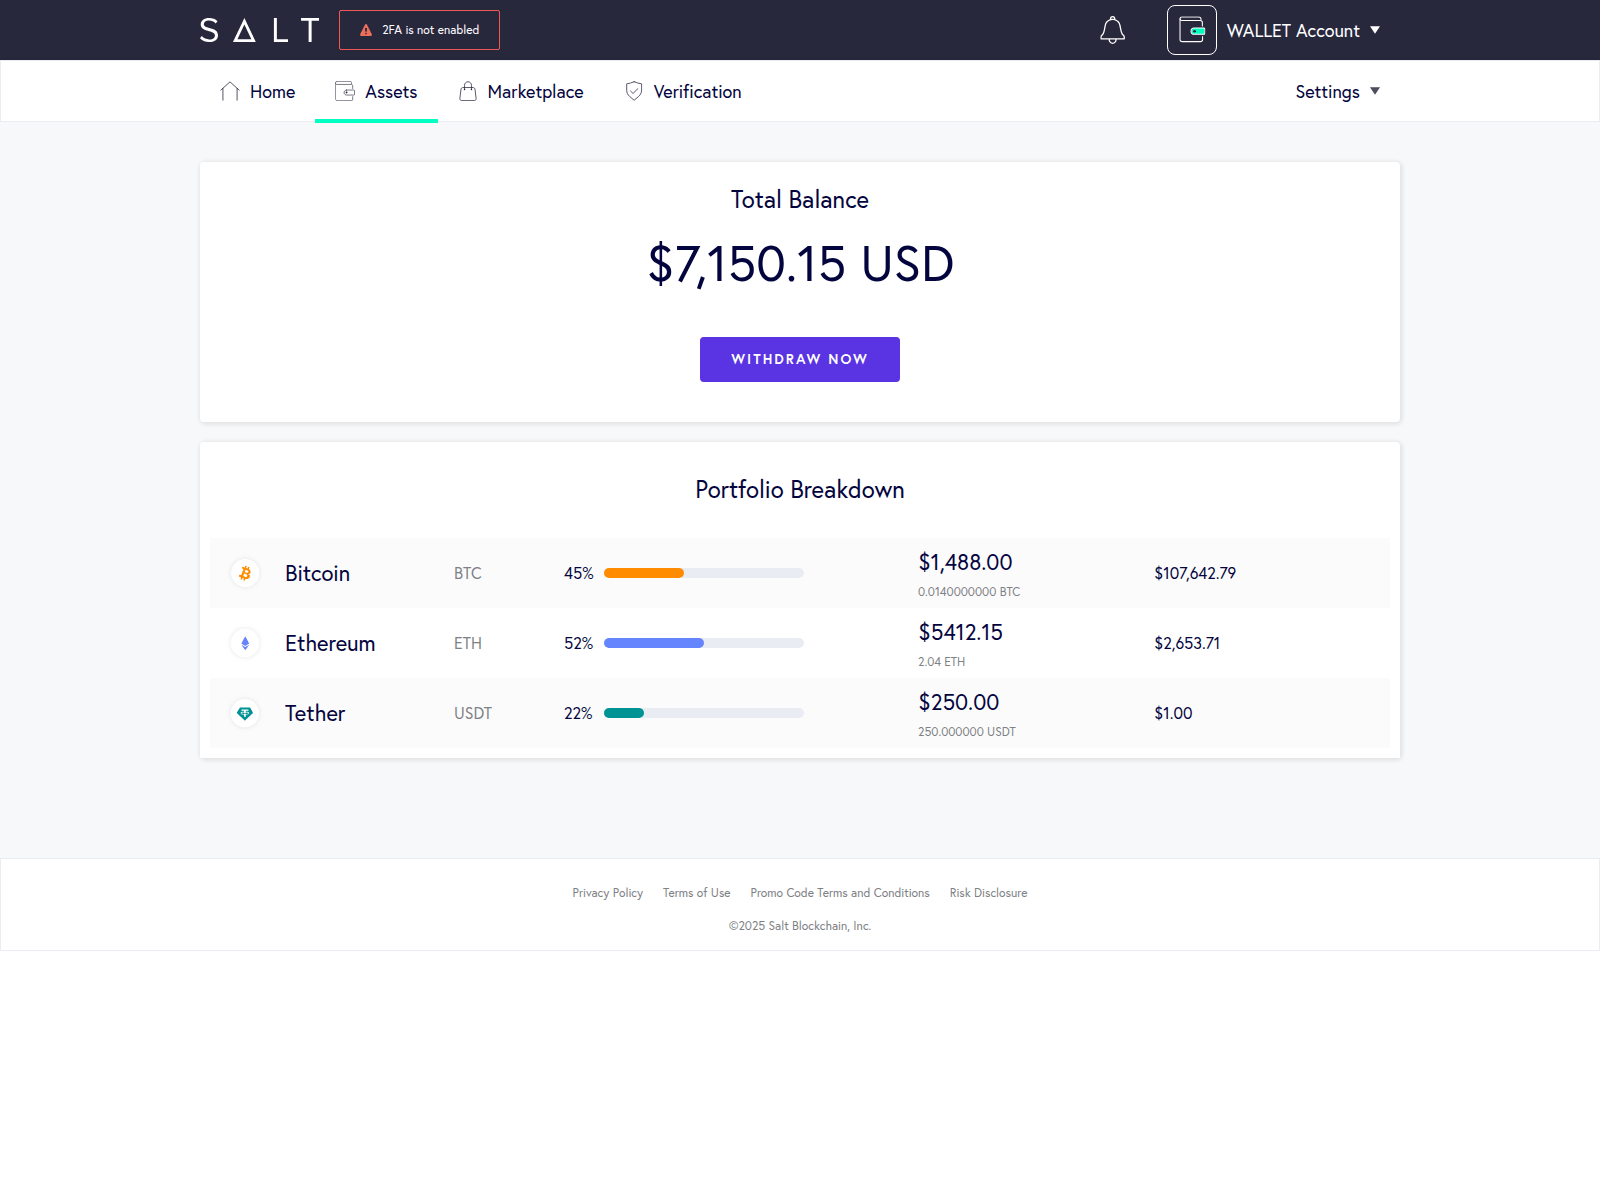Go to the Home tab
1600x1200 pixels.
point(258,92)
